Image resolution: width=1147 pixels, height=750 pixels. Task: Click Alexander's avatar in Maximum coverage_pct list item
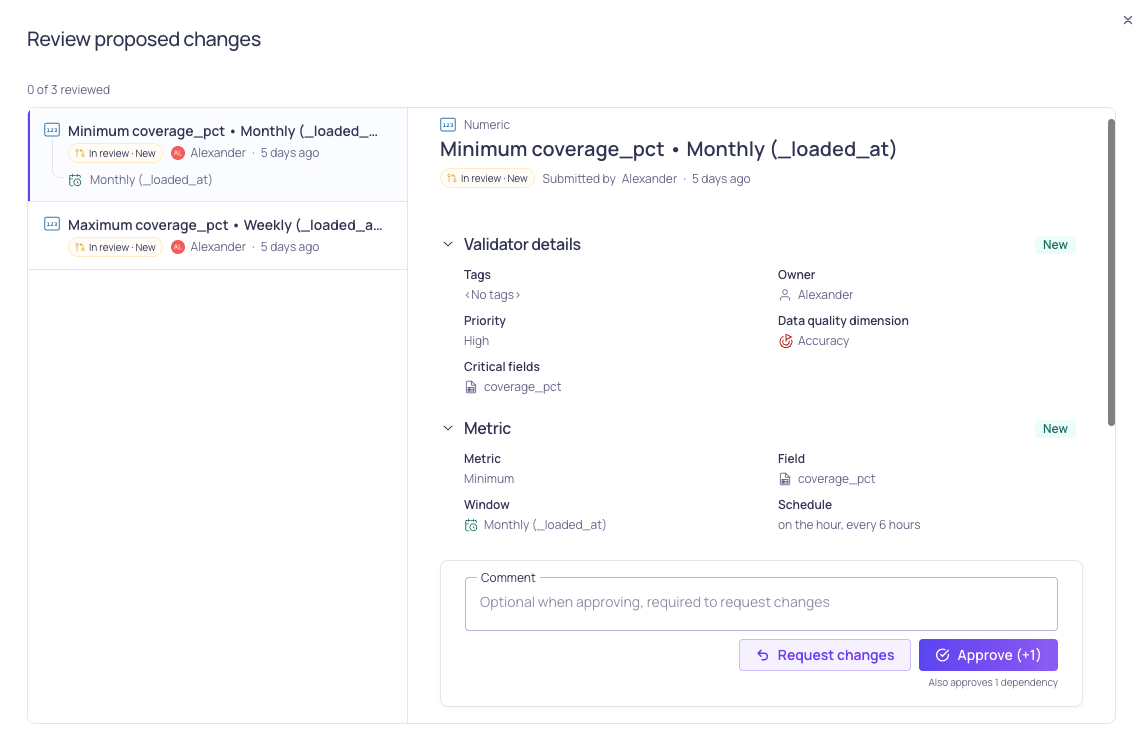pyautogui.click(x=178, y=247)
